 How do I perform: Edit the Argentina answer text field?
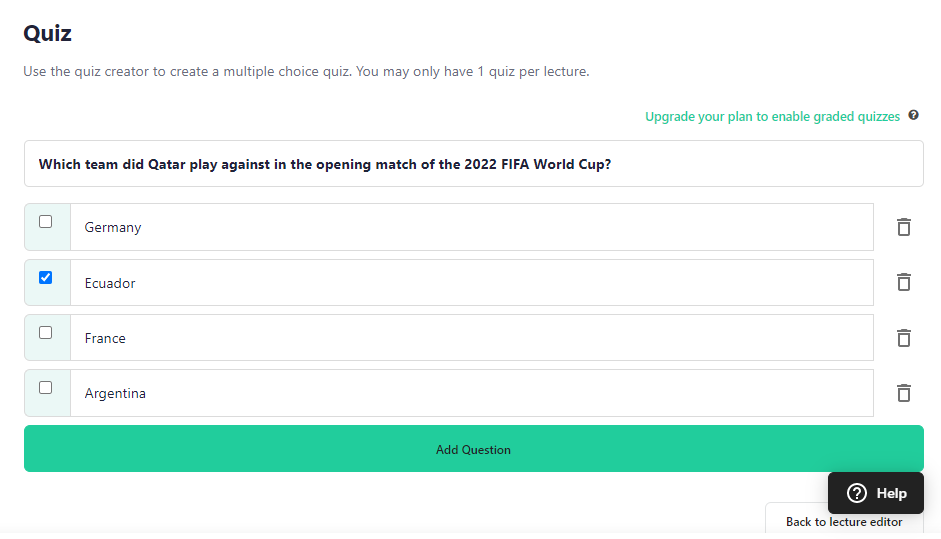[472, 393]
